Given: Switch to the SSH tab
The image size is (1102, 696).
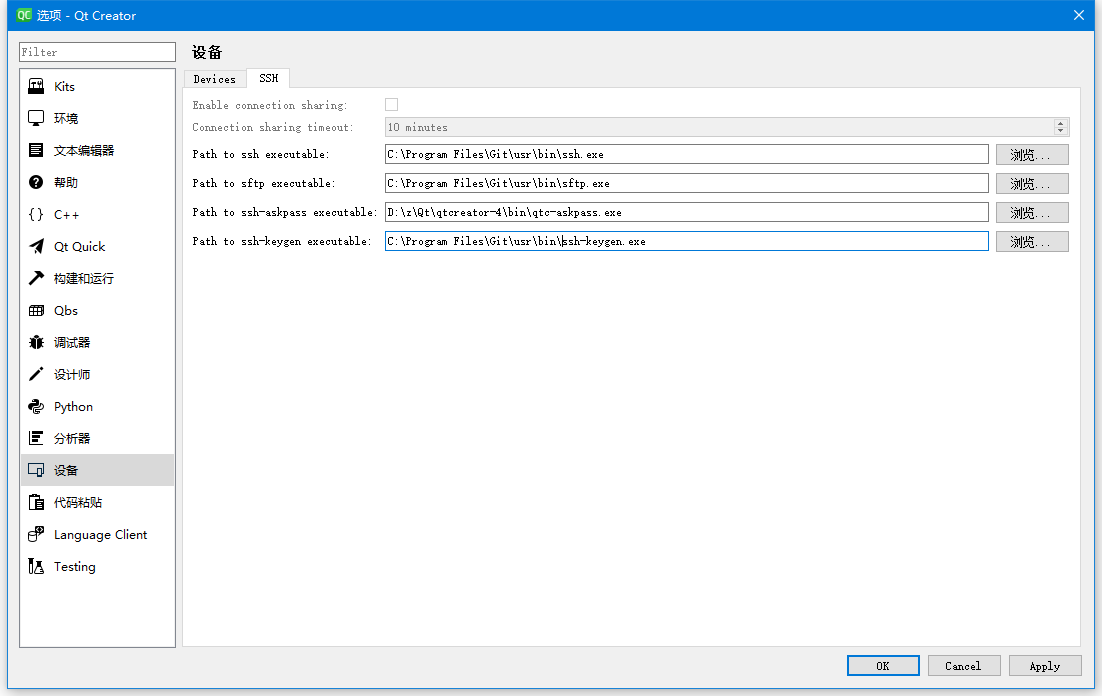Looking at the screenshot, I should 268,78.
